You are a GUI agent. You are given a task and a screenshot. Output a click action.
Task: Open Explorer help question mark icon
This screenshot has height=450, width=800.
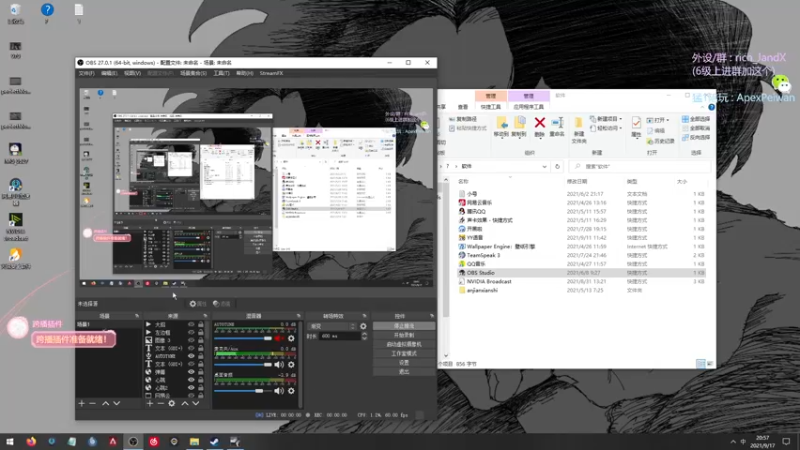point(711,107)
